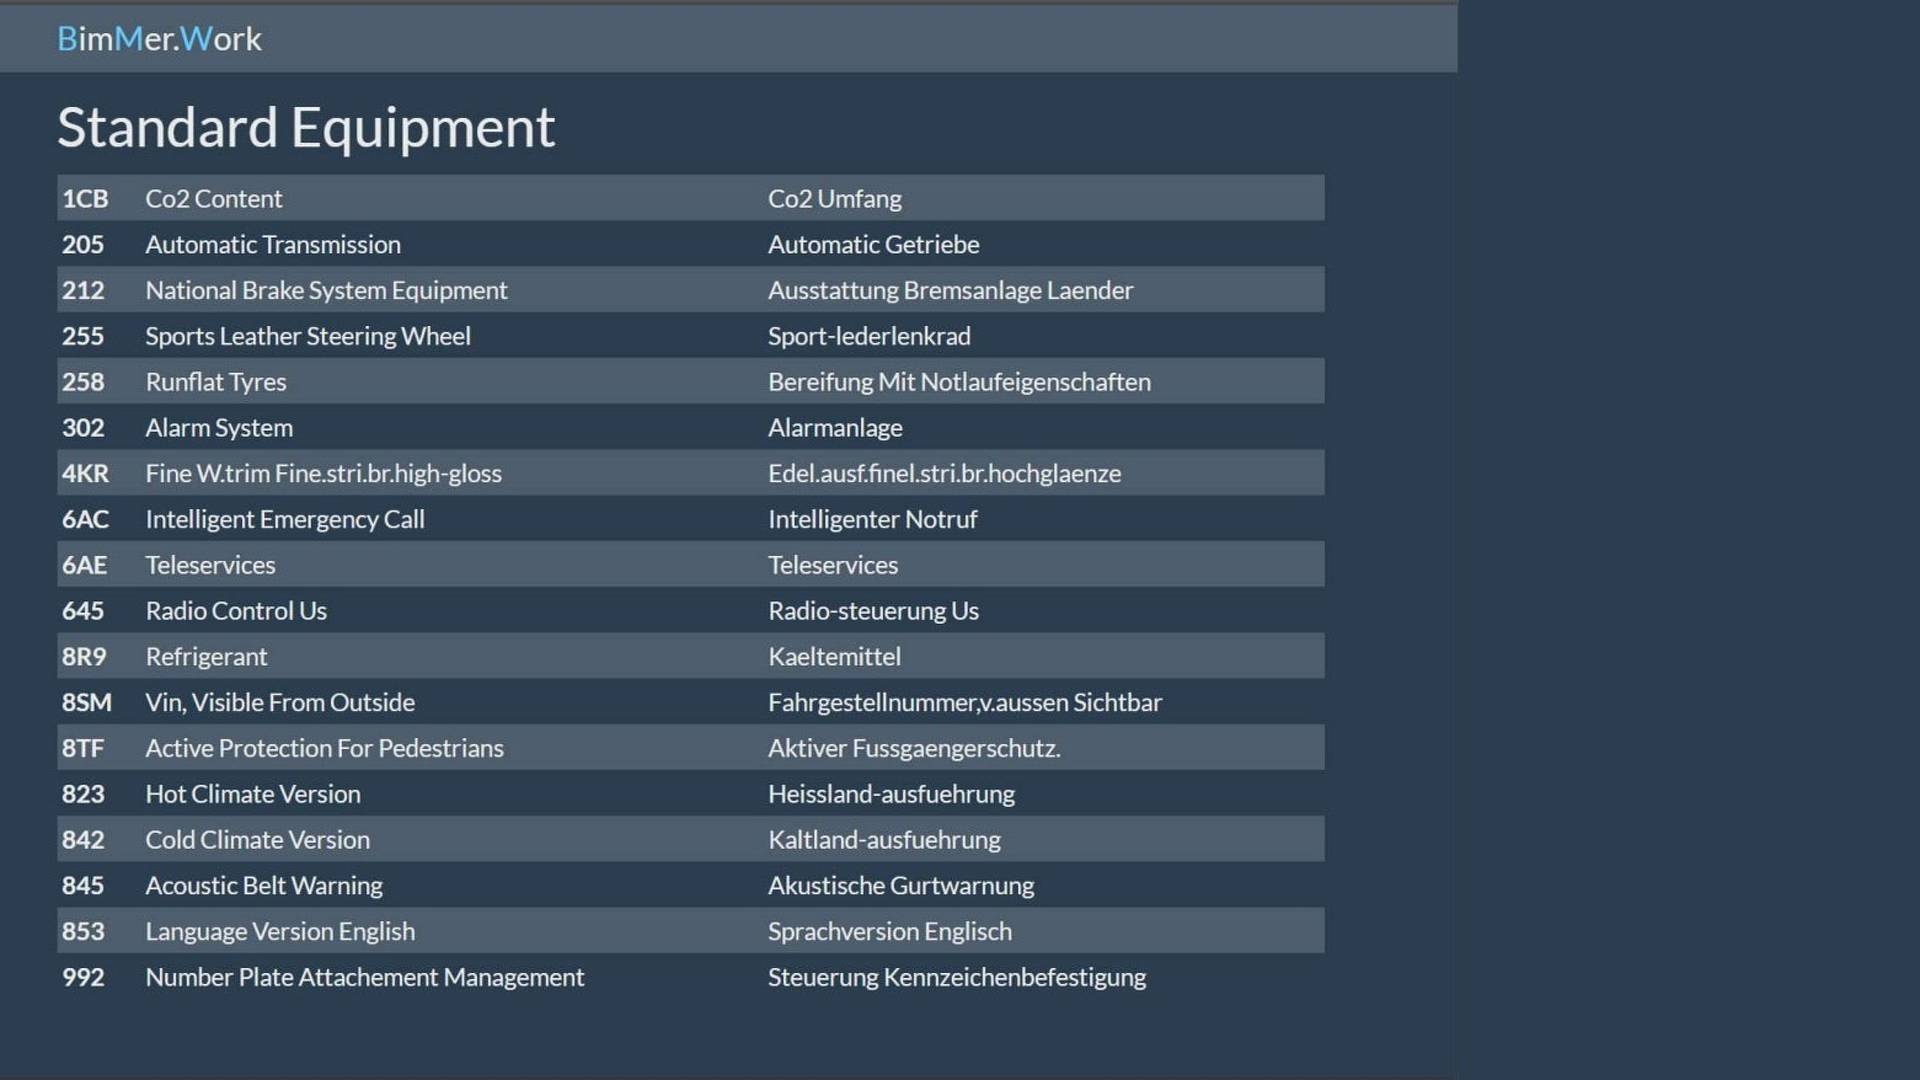The width and height of the screenshot is (1920, 1080).
Task: Click Sports Leather Steering Wheel text
Action: tap(307, 337)
